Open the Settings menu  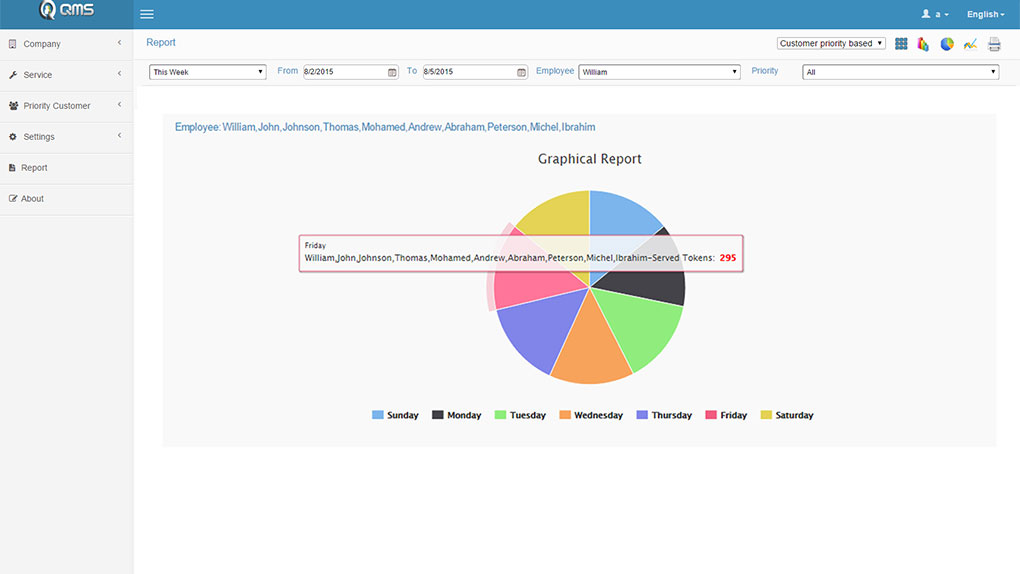pyautogui.click(x=66, y=137)
